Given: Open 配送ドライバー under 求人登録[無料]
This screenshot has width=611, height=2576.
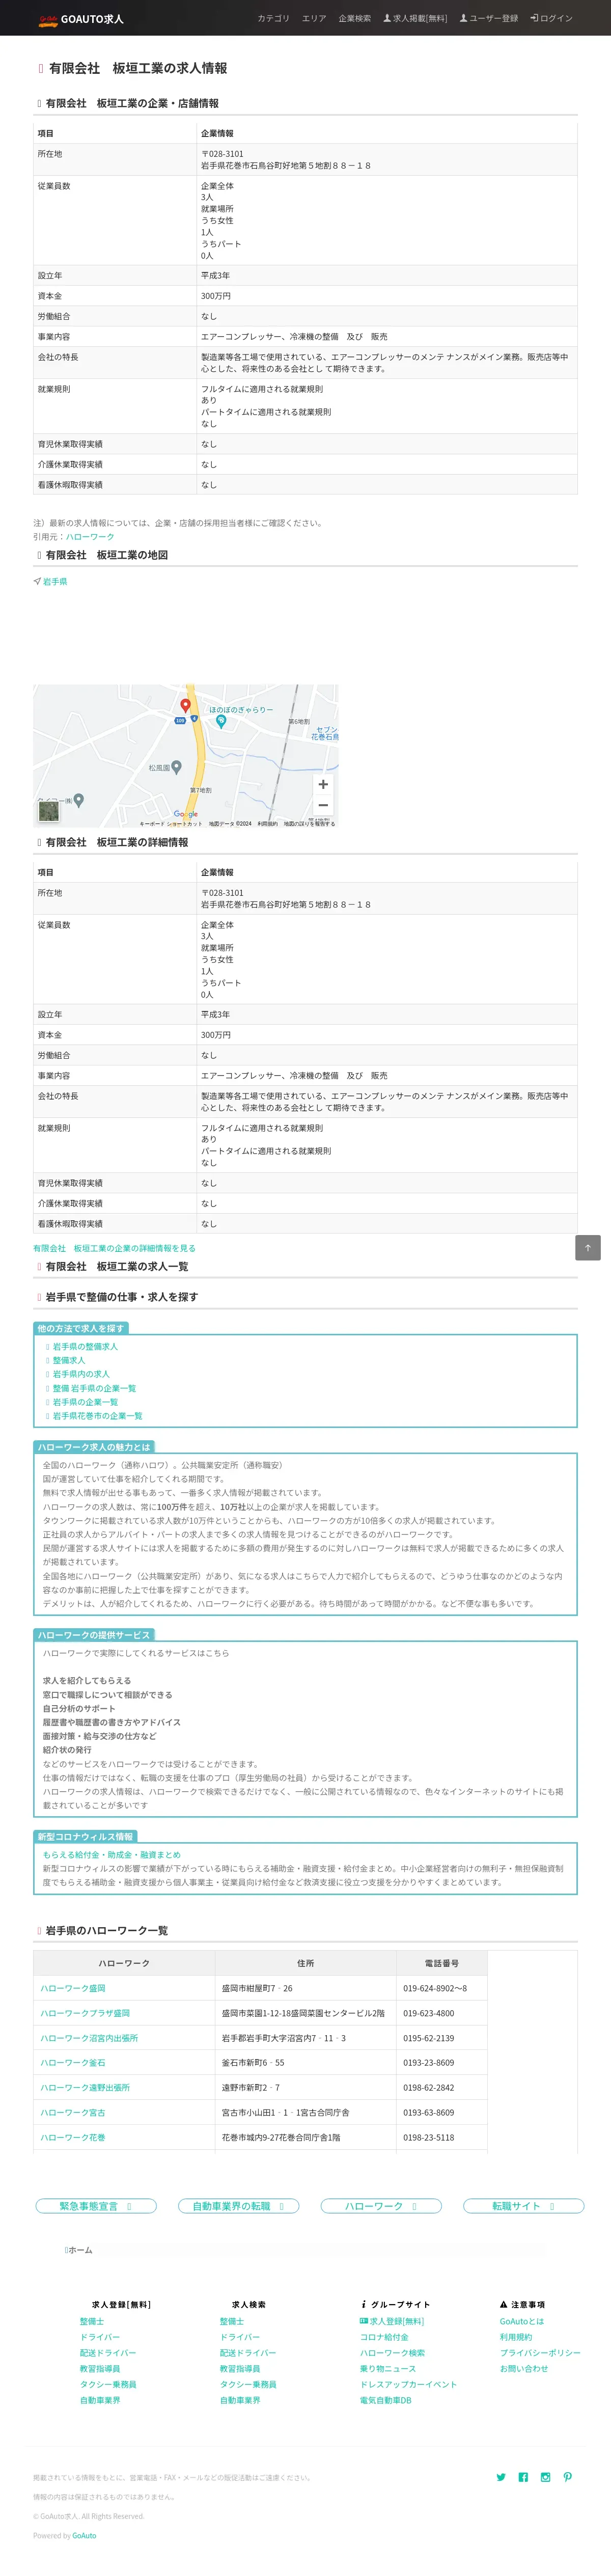Looking at the screenshot, I should click(x=108, y=2353).
